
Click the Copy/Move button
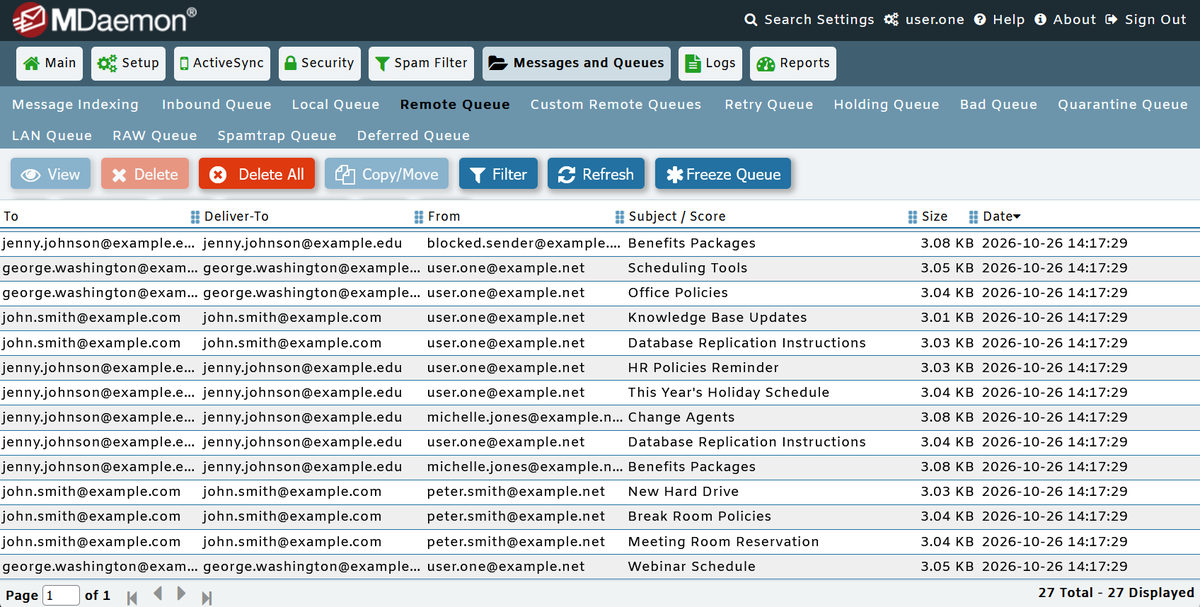[x=387, y=174]
